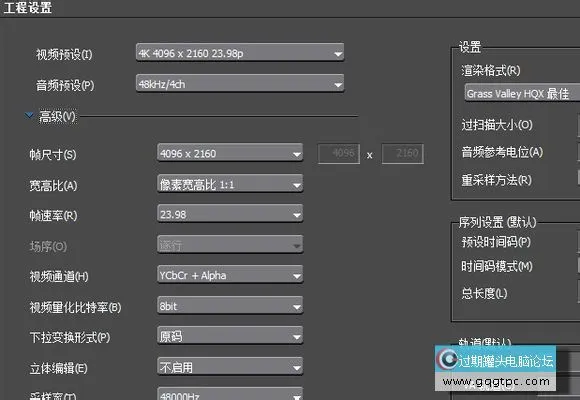580x400 pixels.
Task: Open the 宽高比 dropdown showing 像素宽高比 1:1
Action: click(x=230, y=184)
